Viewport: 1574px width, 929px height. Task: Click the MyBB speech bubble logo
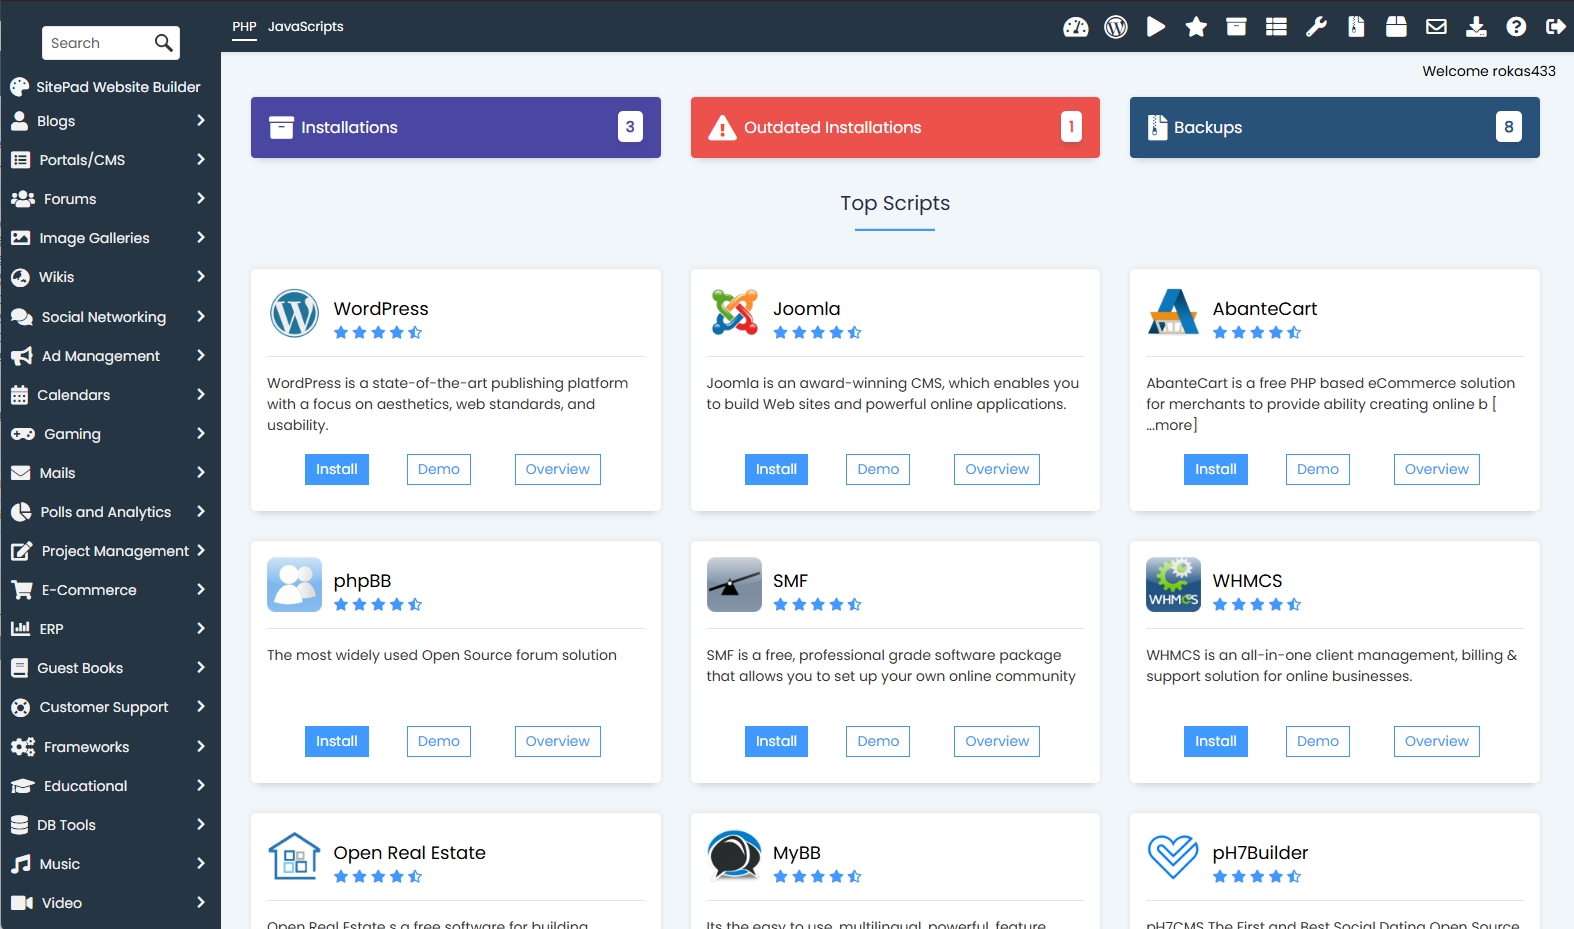tap(734, 856)
